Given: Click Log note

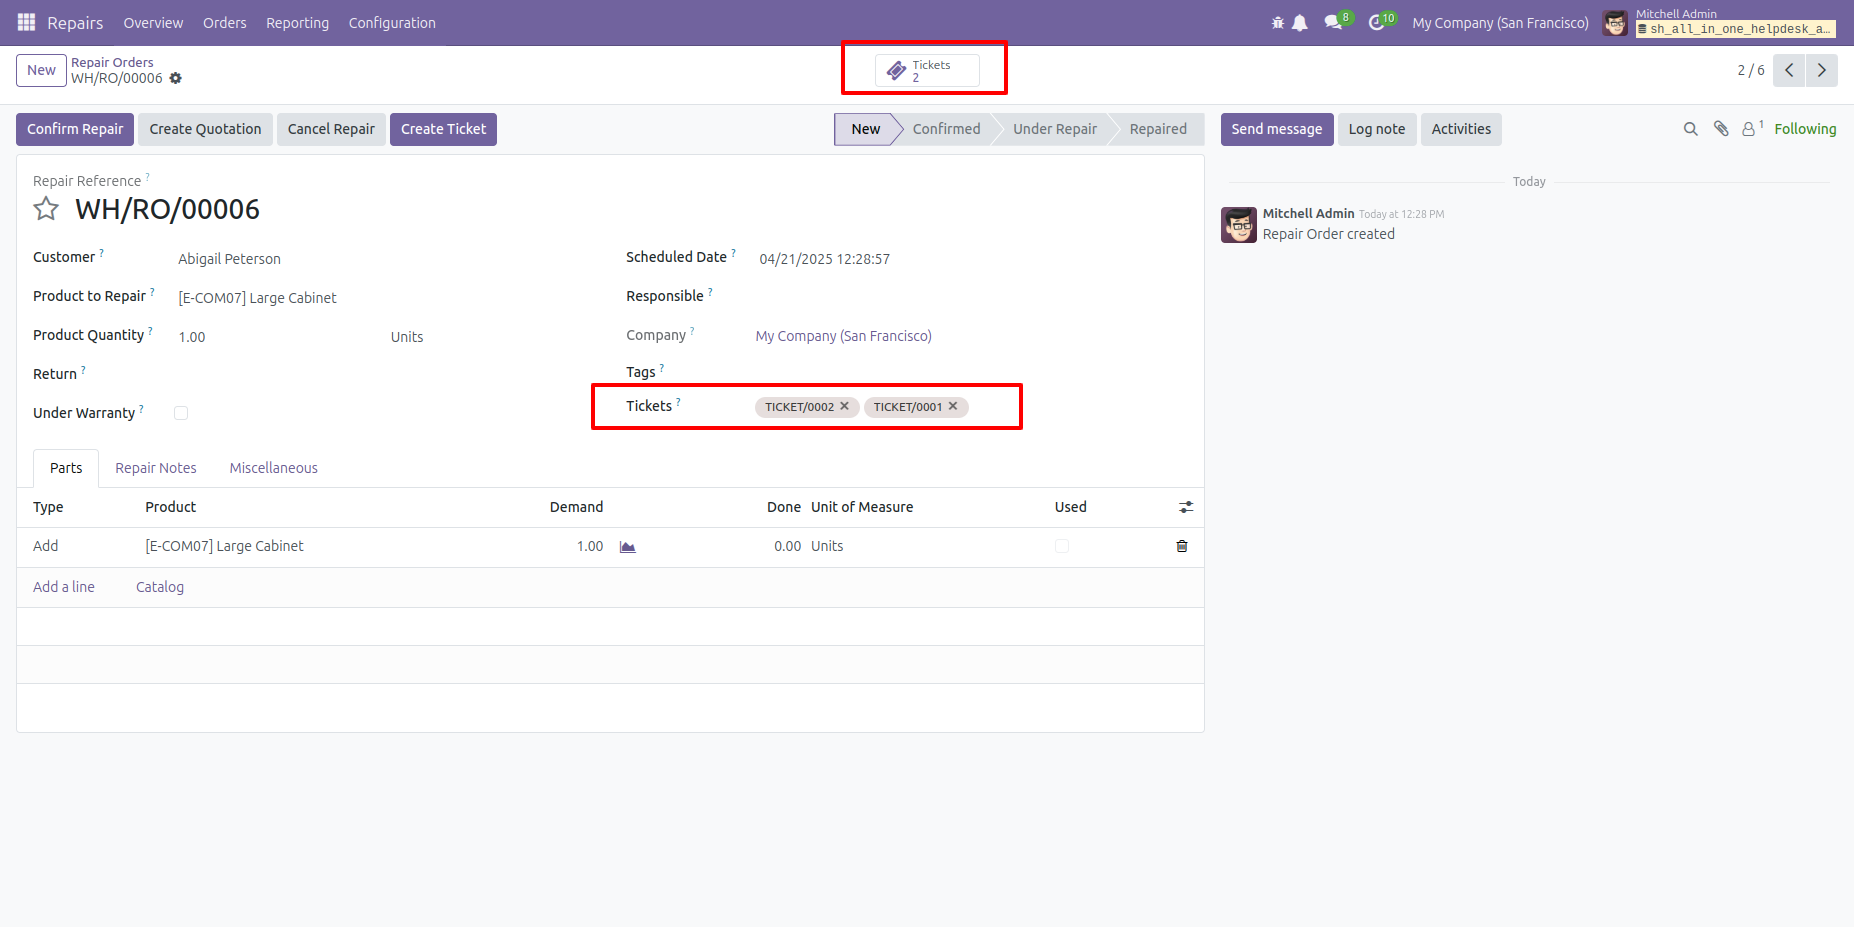Looking at the screenshot, I should (x=1377, y=129).
